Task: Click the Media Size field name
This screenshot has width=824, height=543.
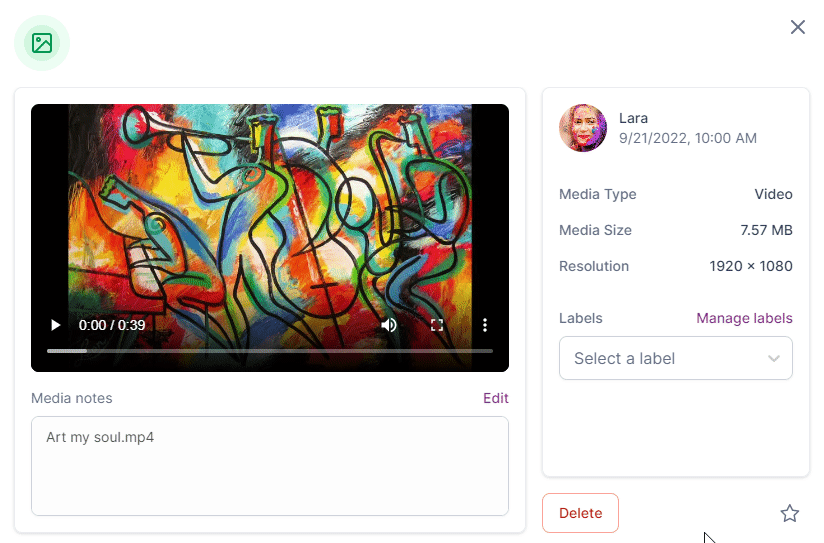Action: pyautogui.click(x=595, y=230)
